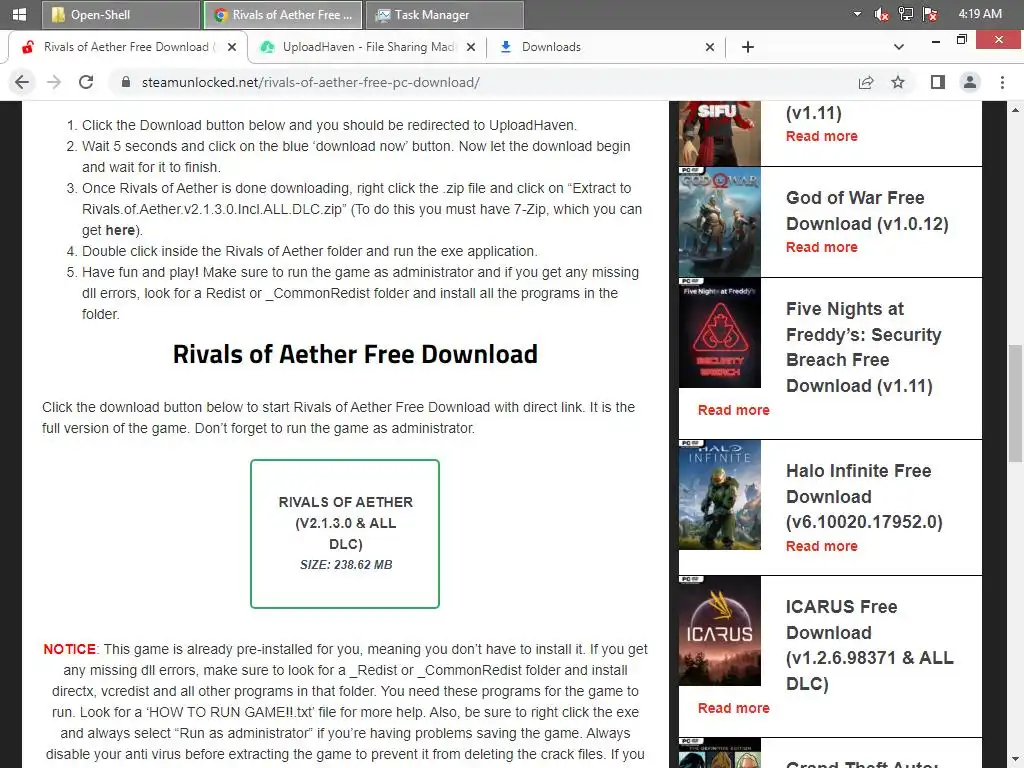
Task: Go forward in browser history
Action: [x=54, y=82]
